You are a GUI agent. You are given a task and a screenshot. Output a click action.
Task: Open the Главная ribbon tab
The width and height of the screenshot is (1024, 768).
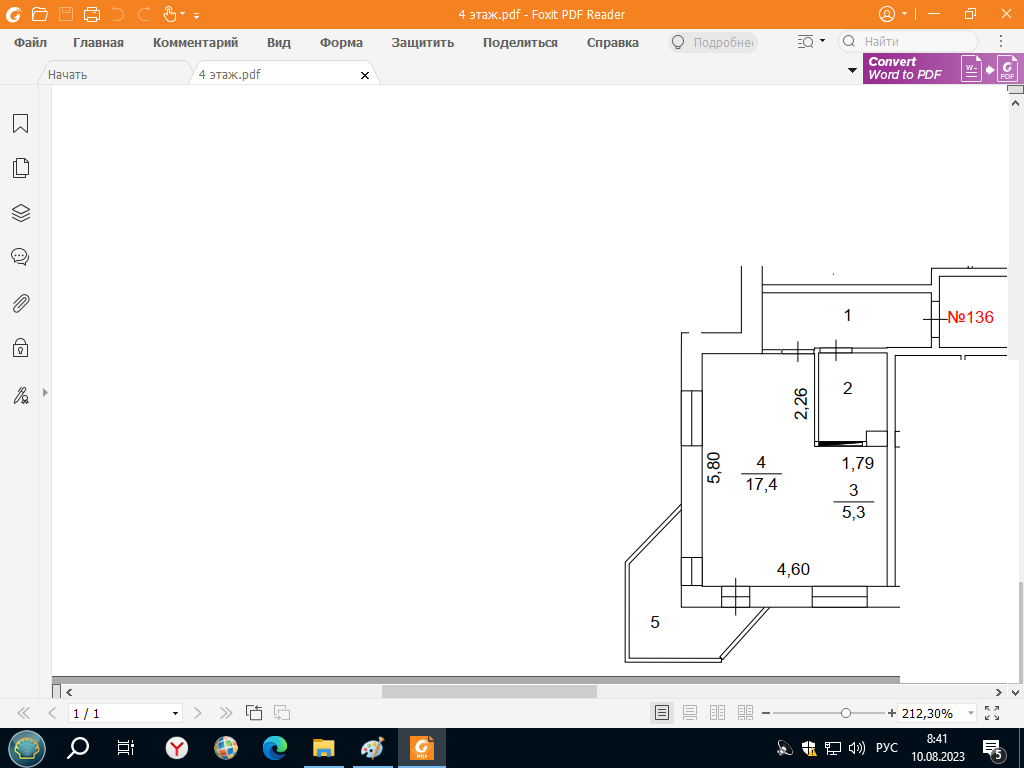pyautogui.click(x=98, y=42)
